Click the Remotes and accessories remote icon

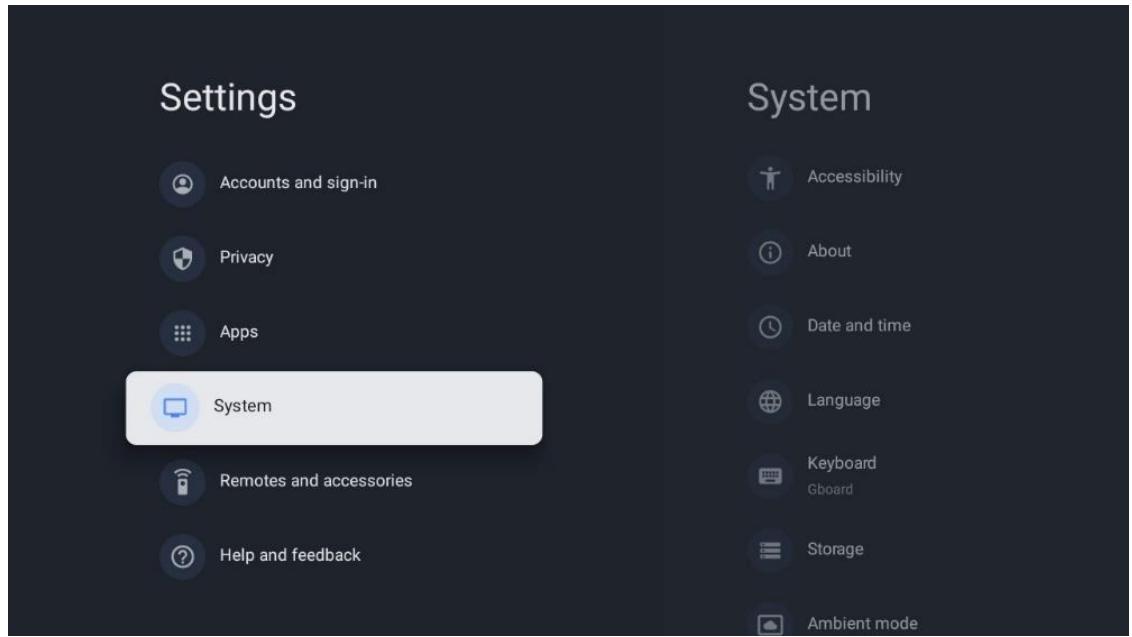183,482
